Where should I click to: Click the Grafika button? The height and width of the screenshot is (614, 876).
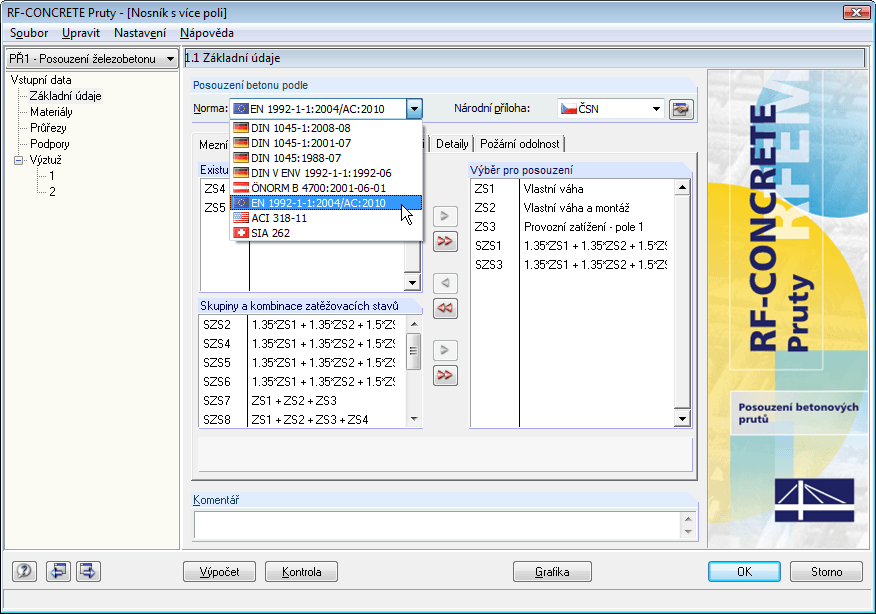552,572
